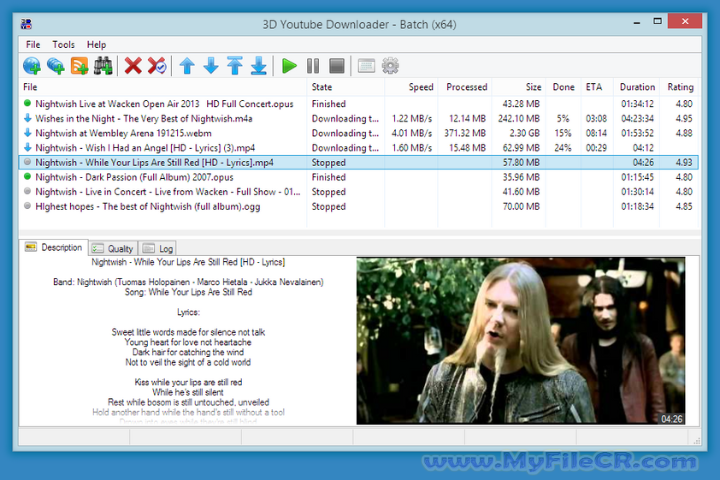This screenshot has width=720, height=480.
Task: Click download arrow icon of Wembley Arena row
Action: click(28, 133)
